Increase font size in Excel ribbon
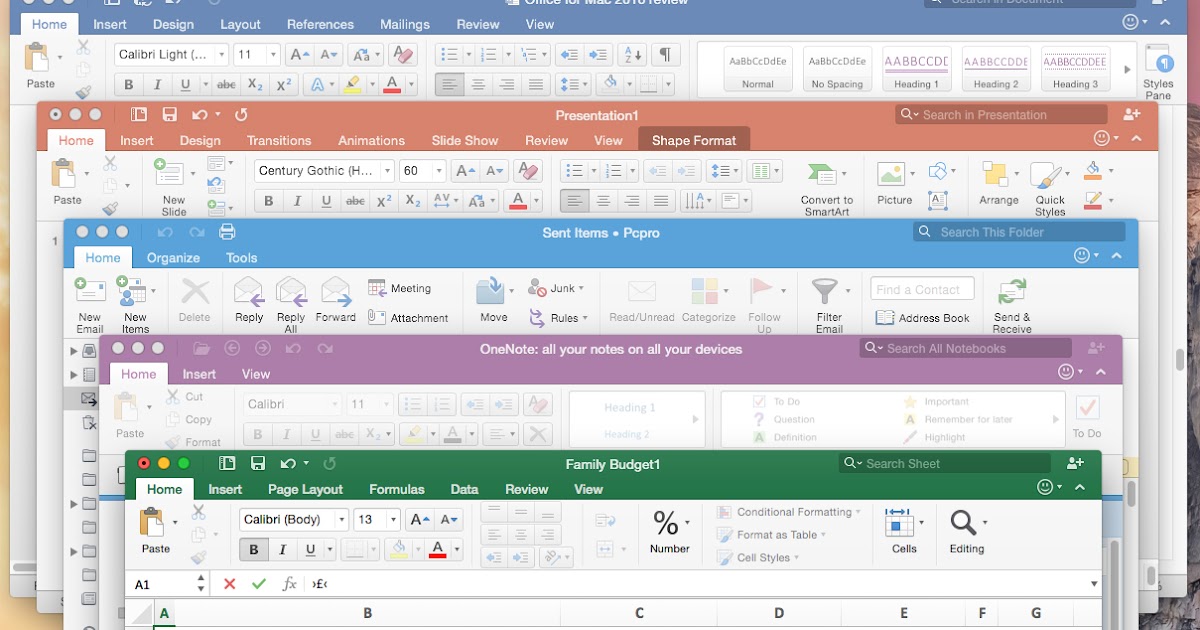This screenshot has height=630, width=1200. pos(420,520)
